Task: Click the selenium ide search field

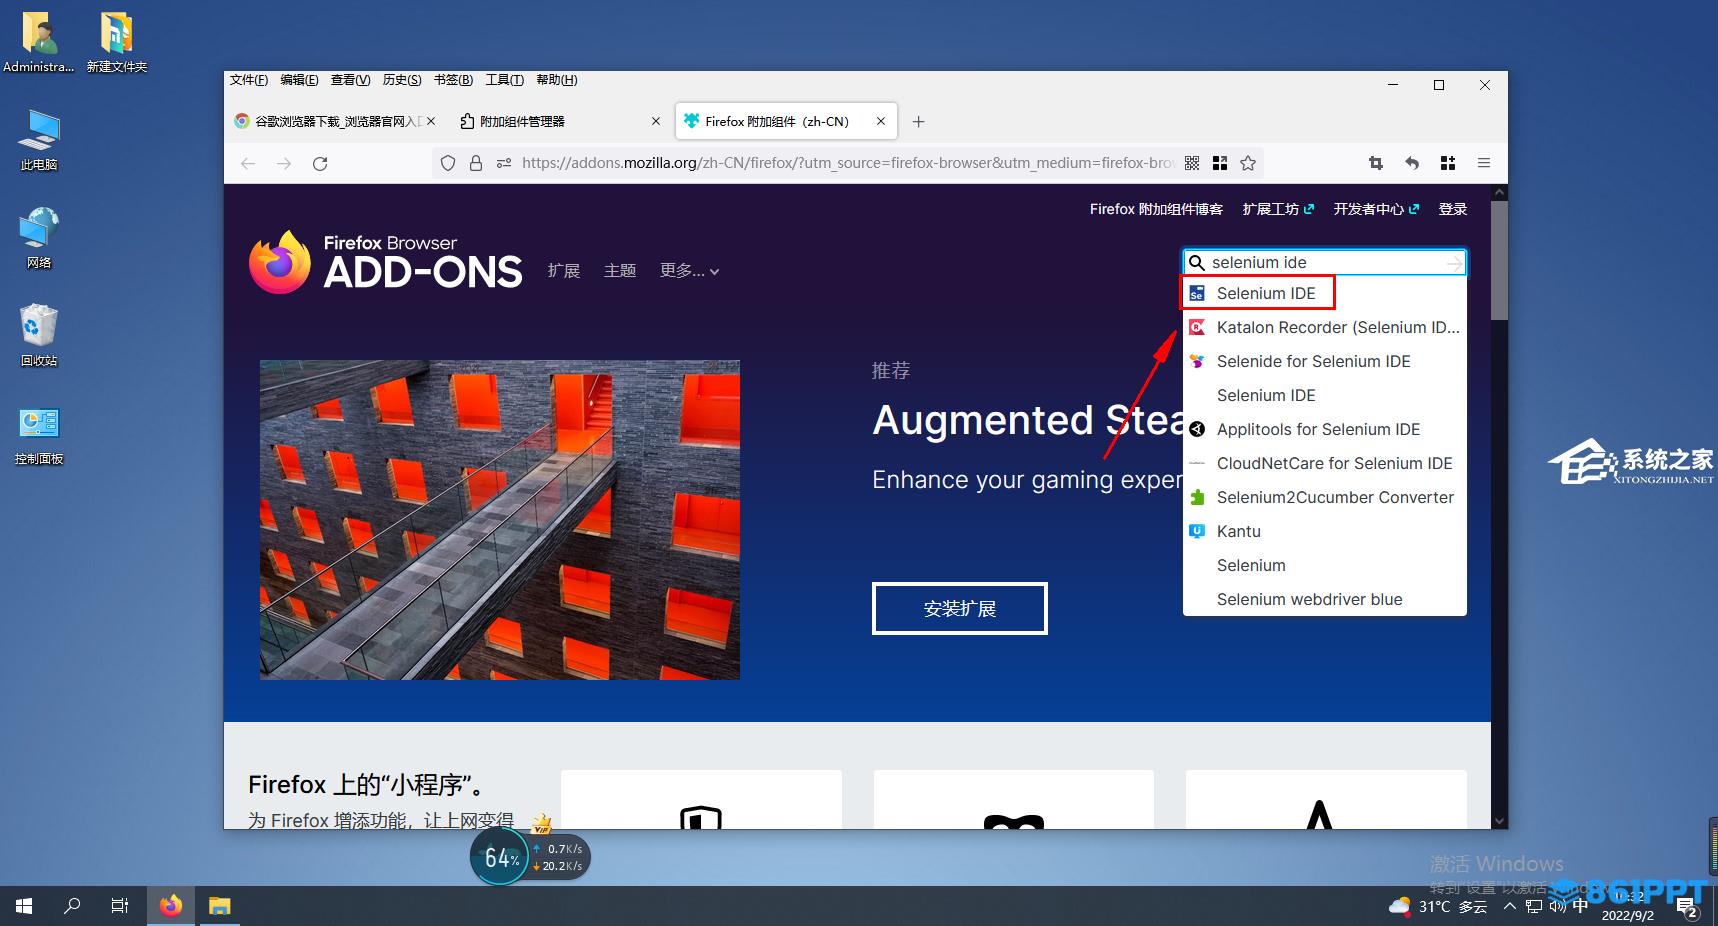Action: pos(1324,262)
